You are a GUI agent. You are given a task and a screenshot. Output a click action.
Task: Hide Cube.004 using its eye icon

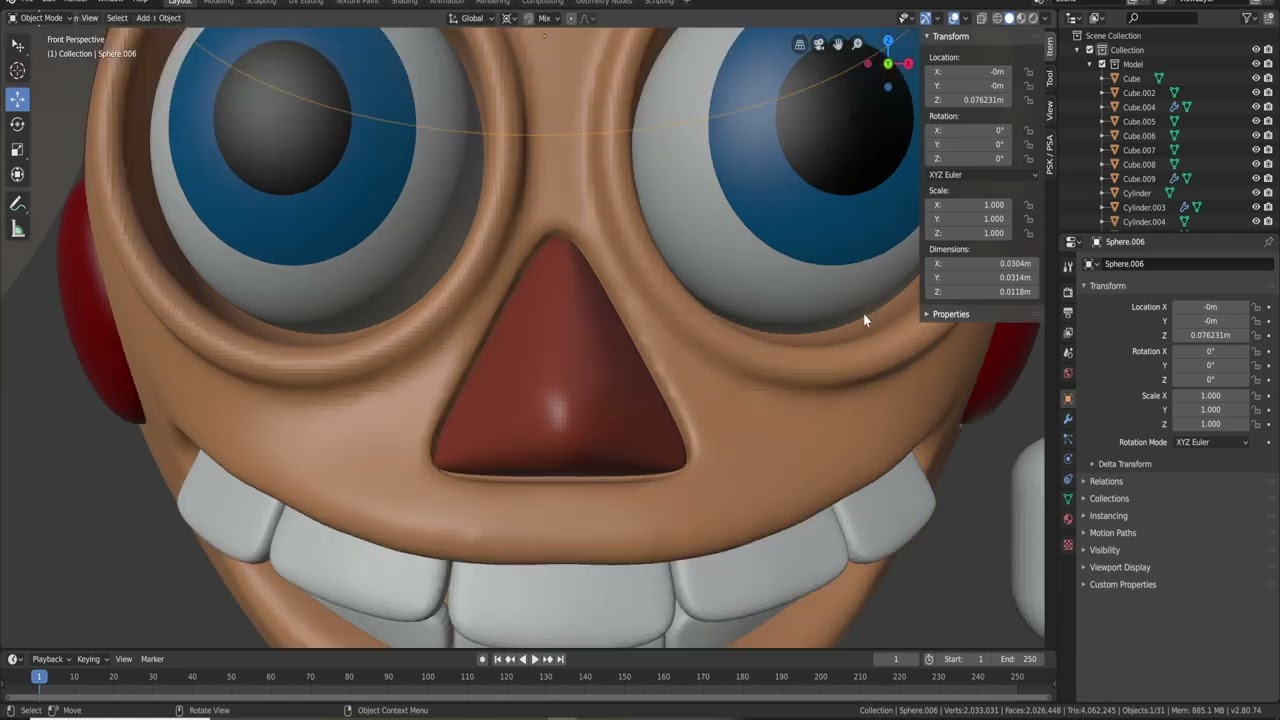[1256, 107]
